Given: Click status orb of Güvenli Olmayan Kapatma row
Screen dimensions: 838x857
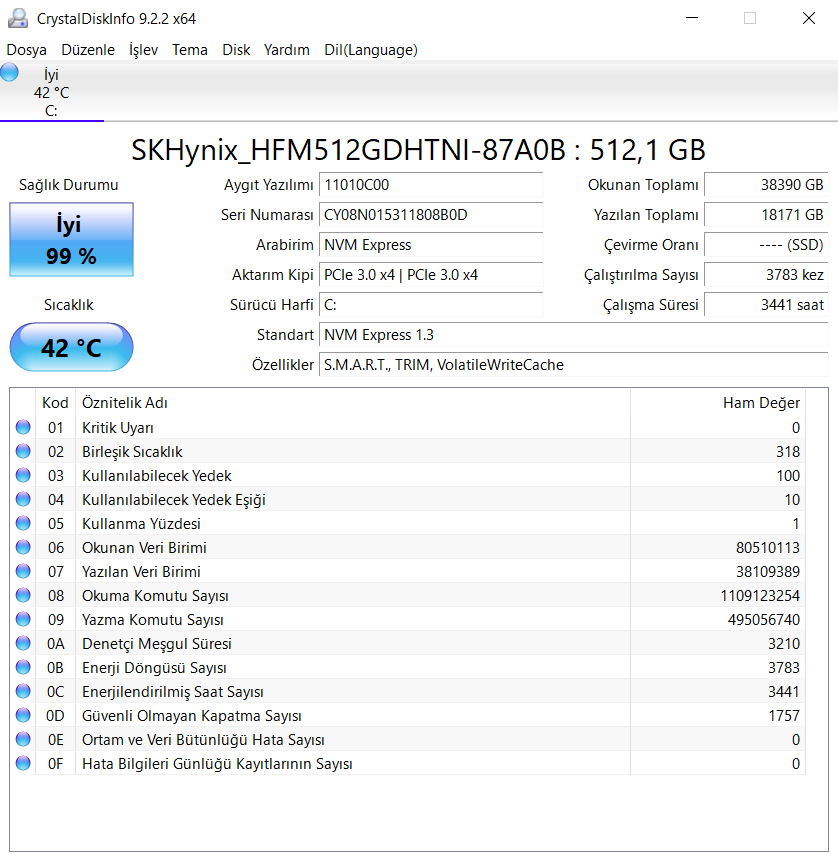Looking at the screenshot, I should [23, 715].
